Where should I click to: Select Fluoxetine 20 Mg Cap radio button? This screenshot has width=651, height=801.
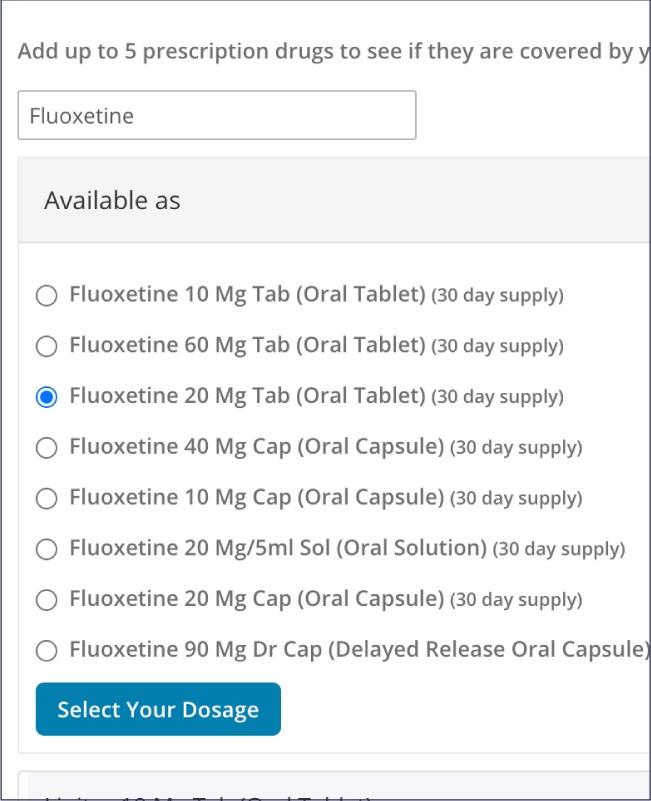(x=47, y=600)
